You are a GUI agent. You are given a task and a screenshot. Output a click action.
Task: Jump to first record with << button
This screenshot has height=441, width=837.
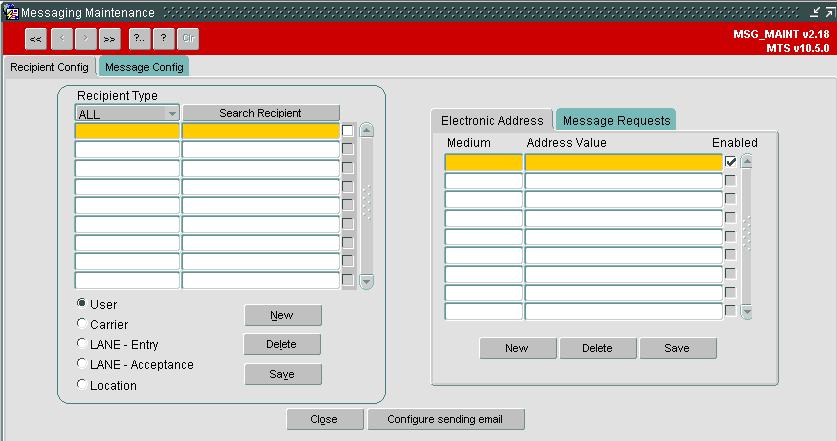pyautogui.click(x=36, y=39)
